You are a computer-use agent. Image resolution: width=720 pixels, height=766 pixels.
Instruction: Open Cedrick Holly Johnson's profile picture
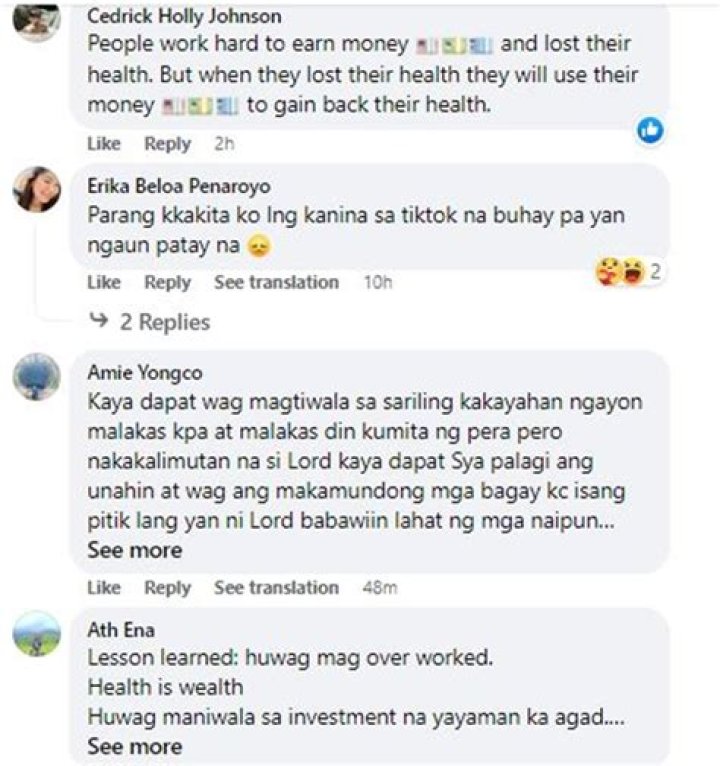click(37, 21)
